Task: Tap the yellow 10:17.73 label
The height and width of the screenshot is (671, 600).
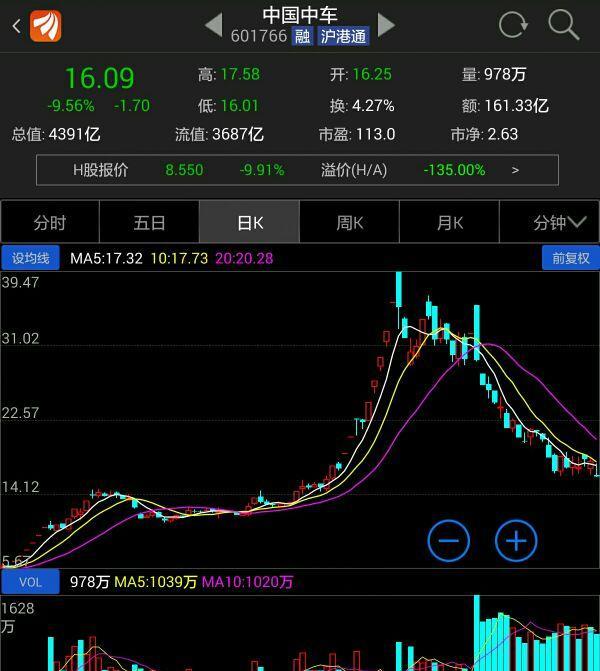Action: 179,258
